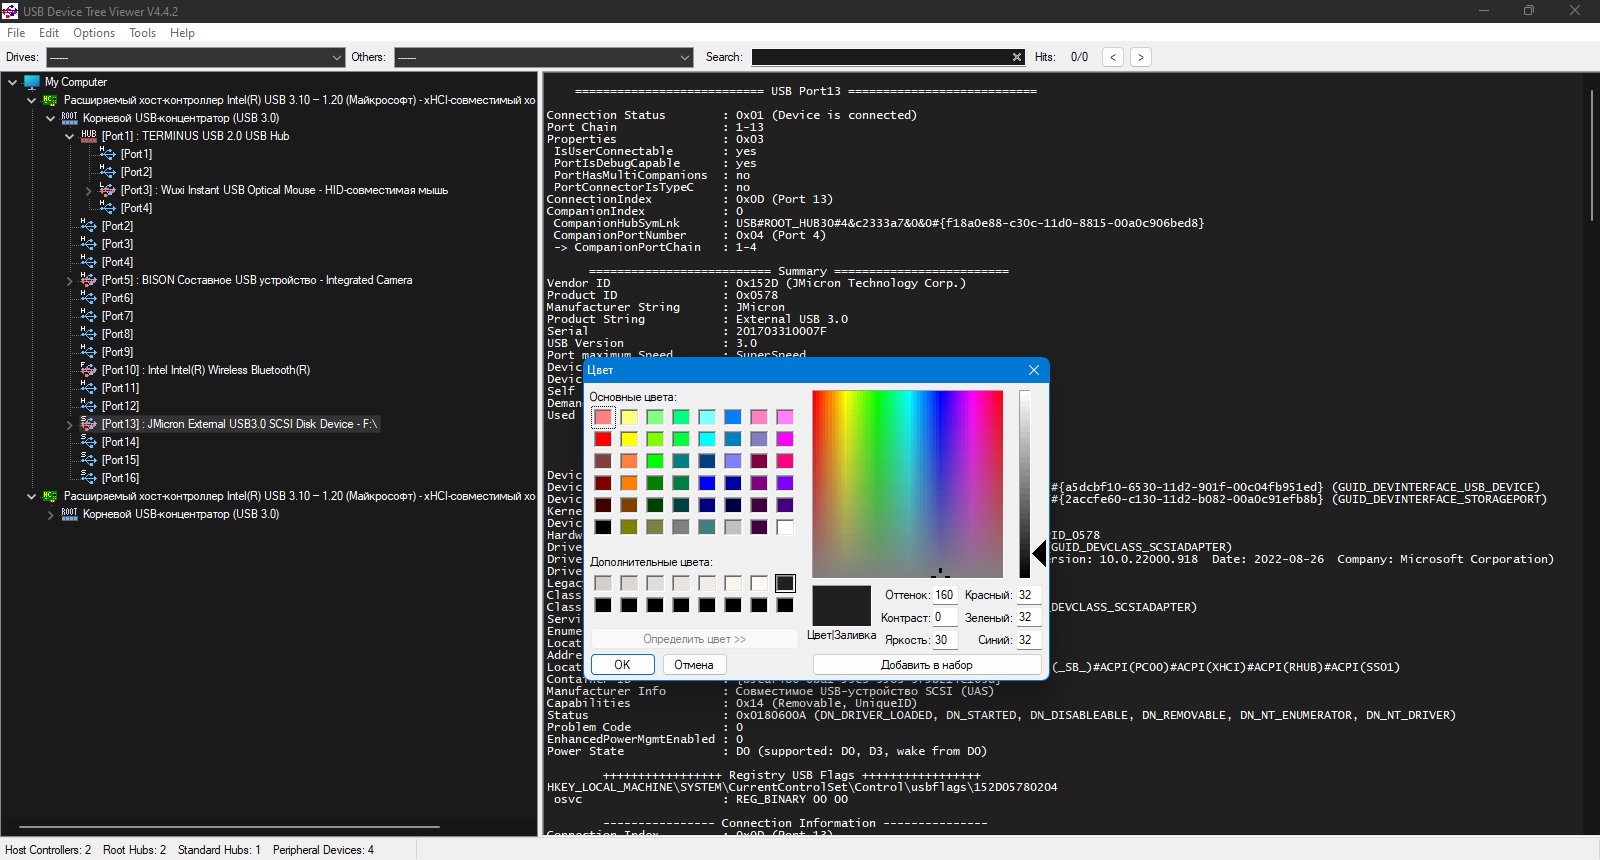Select the My Computer root icon
This screenshot has width=1600, height=860.
[x=31, y=82]
